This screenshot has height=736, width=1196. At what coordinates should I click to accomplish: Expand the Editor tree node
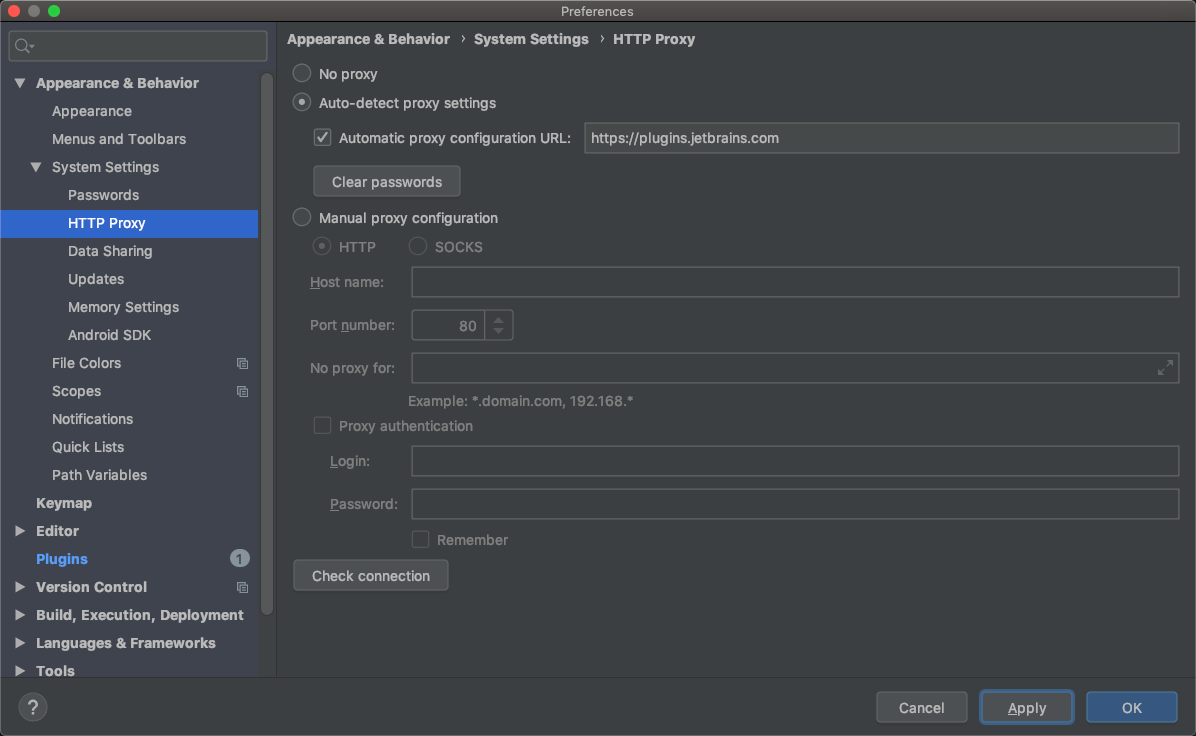20,531
